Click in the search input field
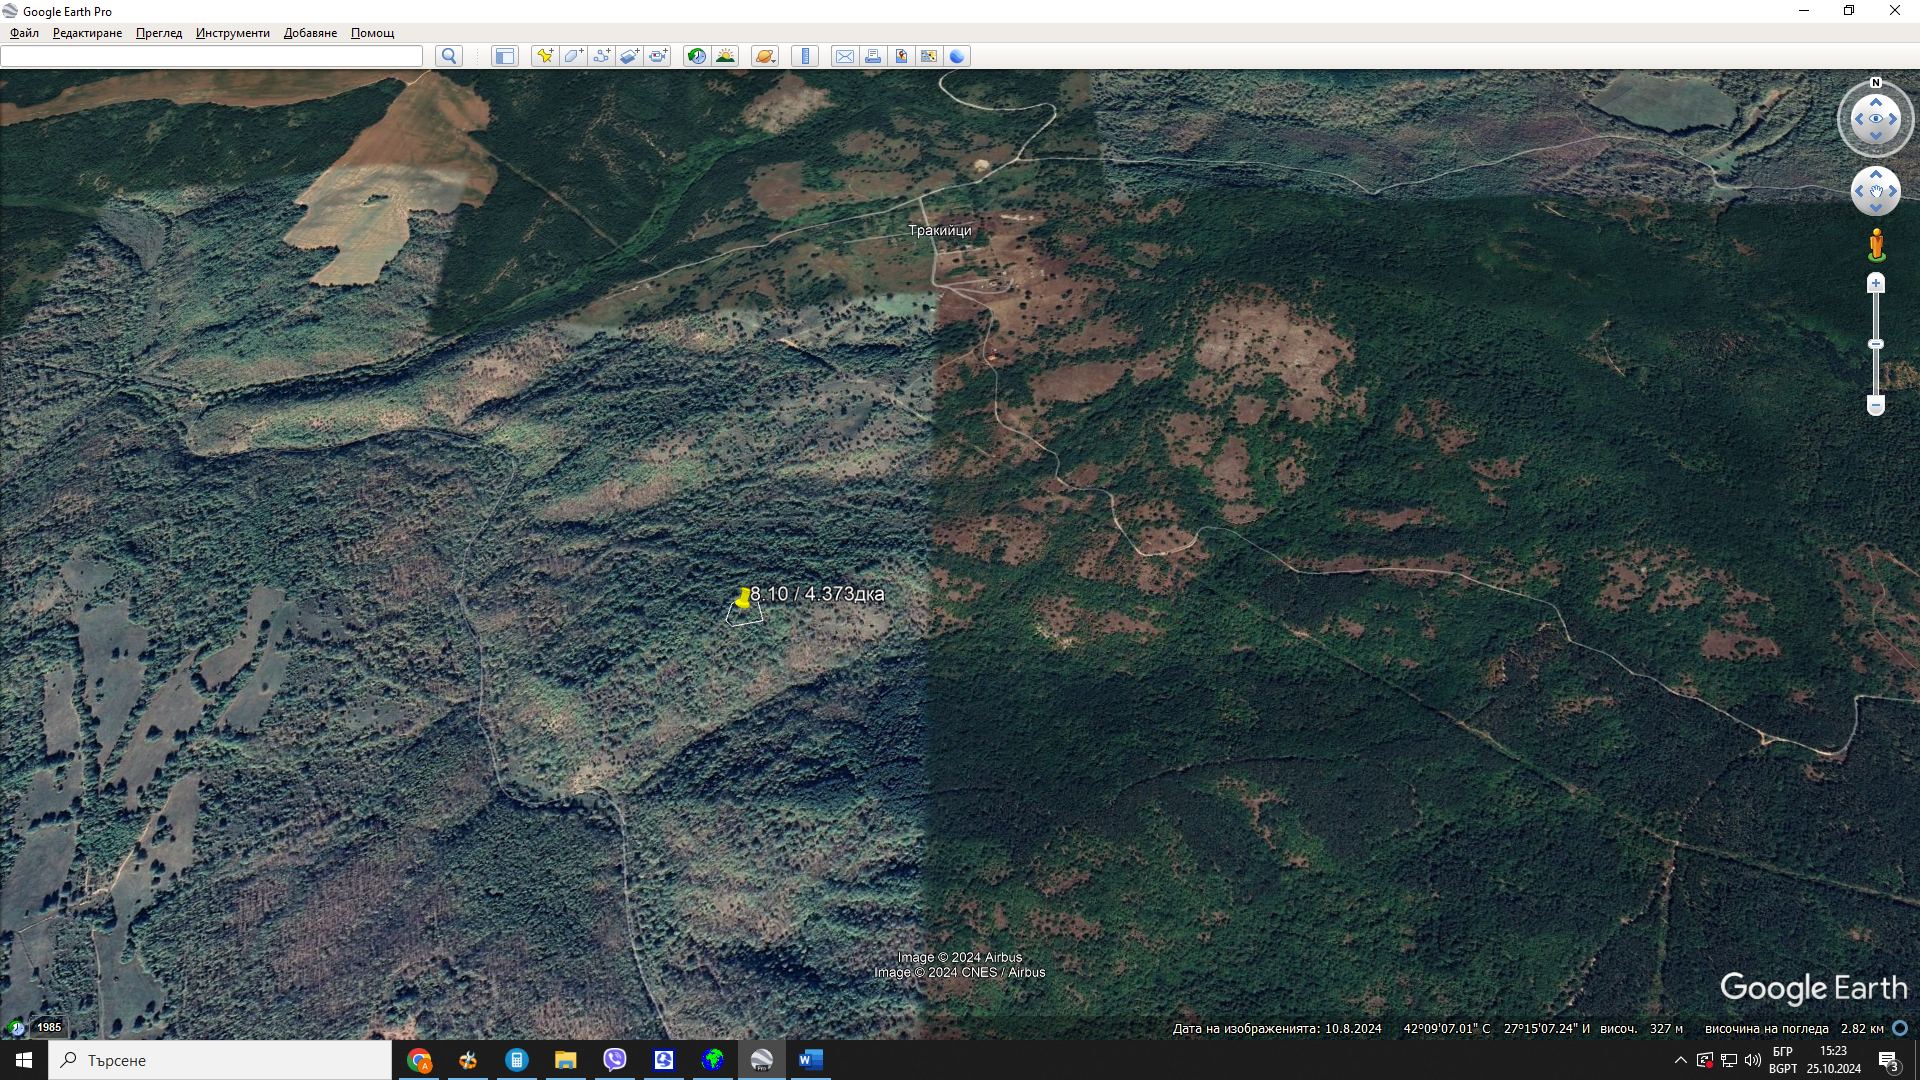 [212, 56]
